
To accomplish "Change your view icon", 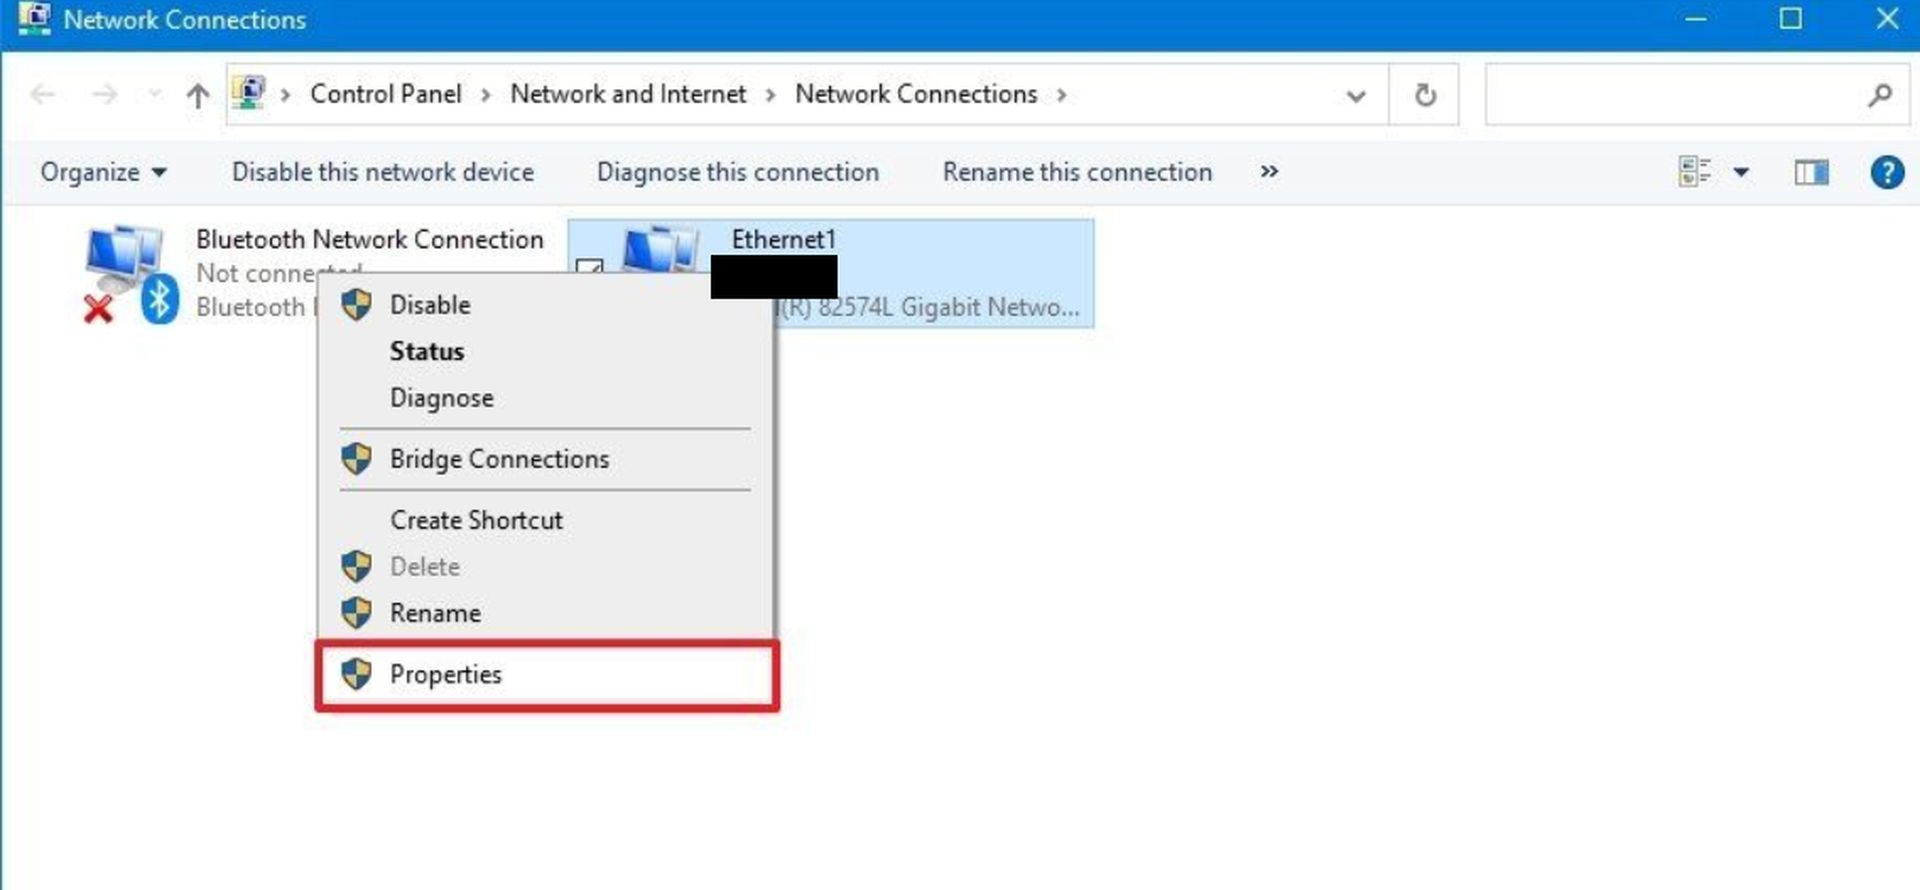I will (x=1695, y=172).
